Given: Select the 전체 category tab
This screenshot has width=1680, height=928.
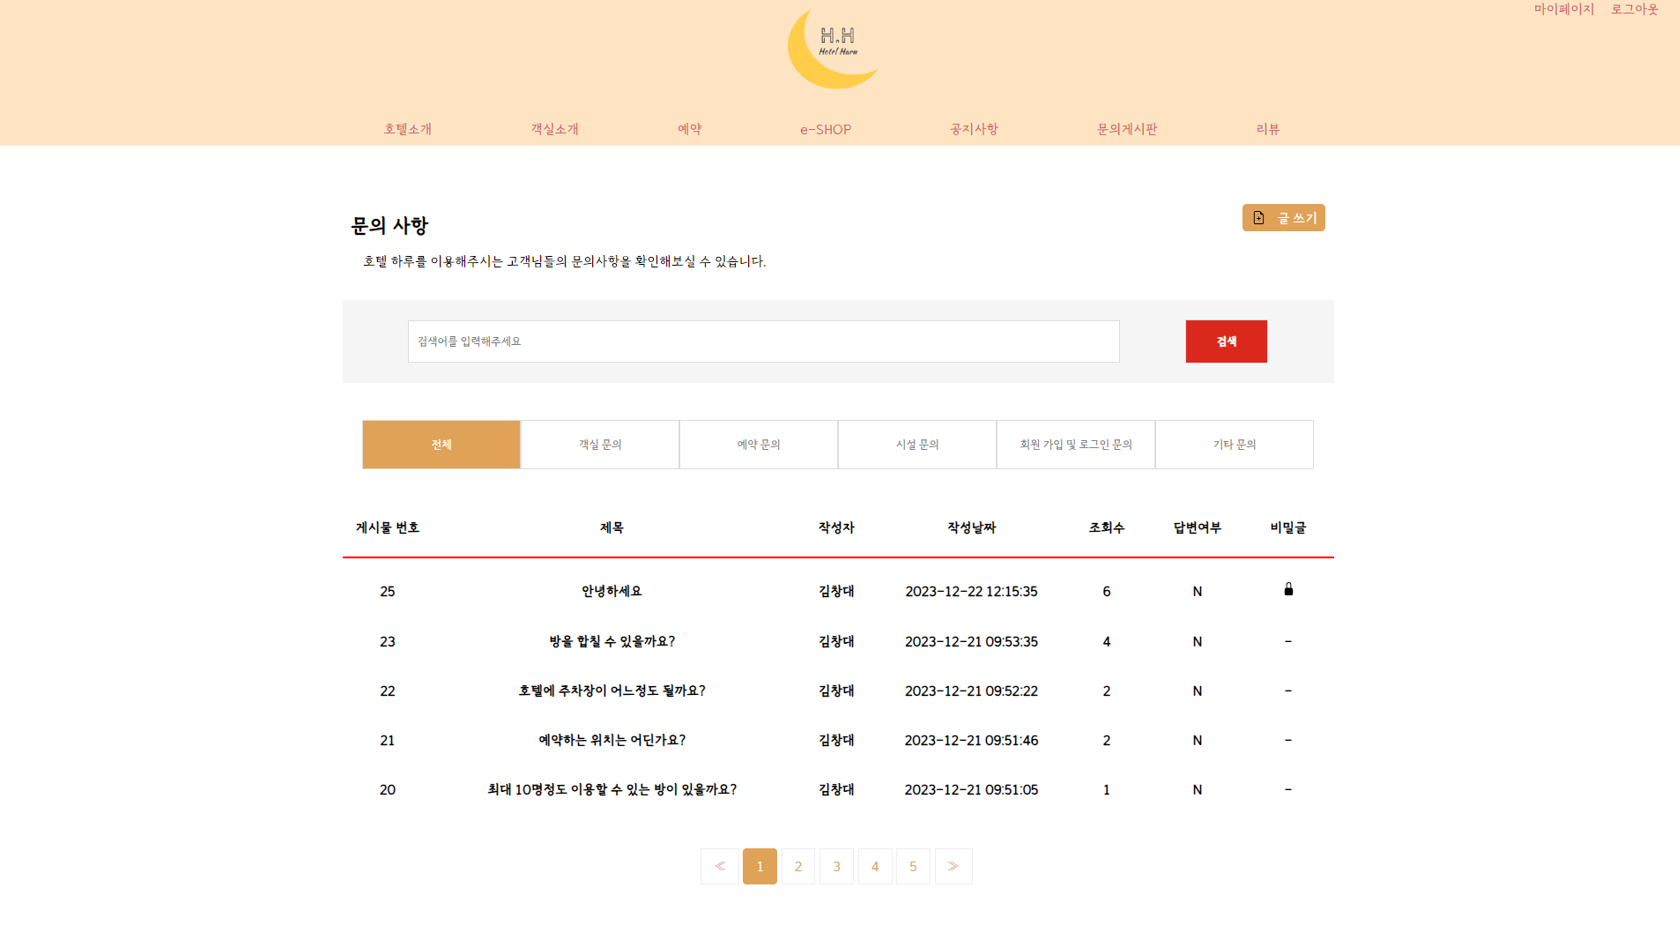Looking at the screenshot, I should 441,445.
